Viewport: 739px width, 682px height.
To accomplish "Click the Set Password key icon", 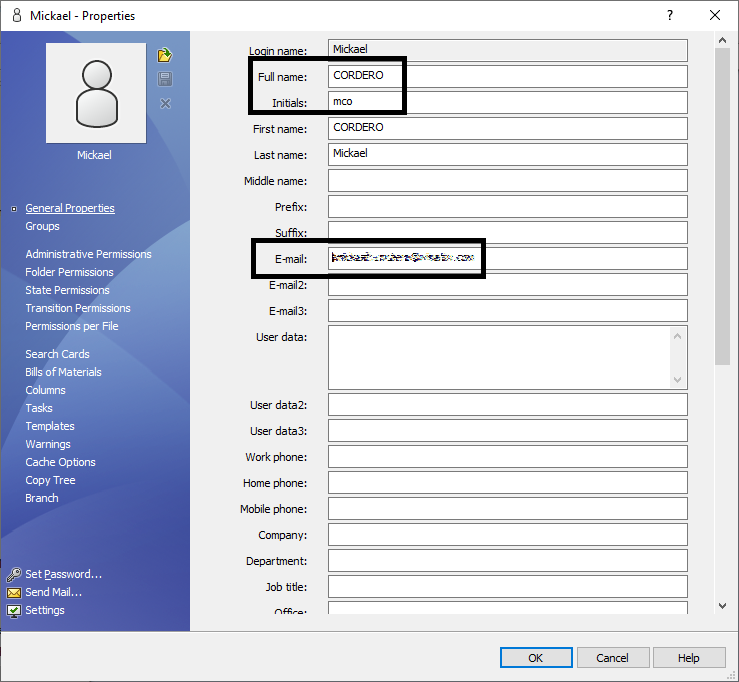I will (x=14, y=575).
